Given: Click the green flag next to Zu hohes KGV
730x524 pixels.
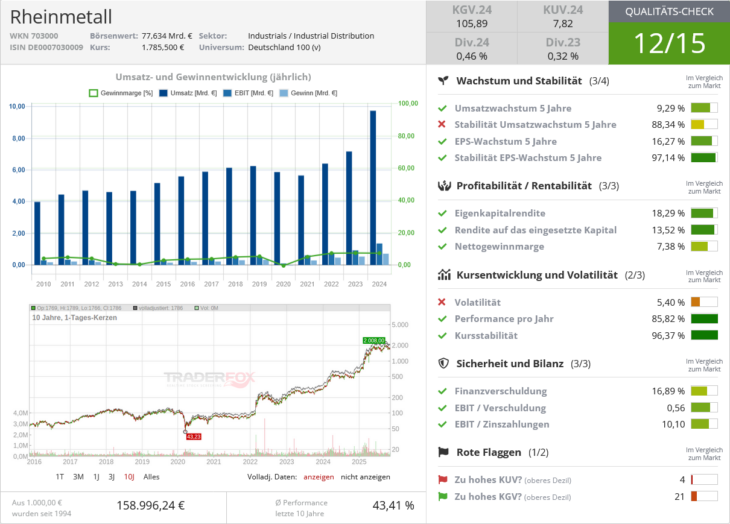Looking at the screenshot, I should point(443,496).
